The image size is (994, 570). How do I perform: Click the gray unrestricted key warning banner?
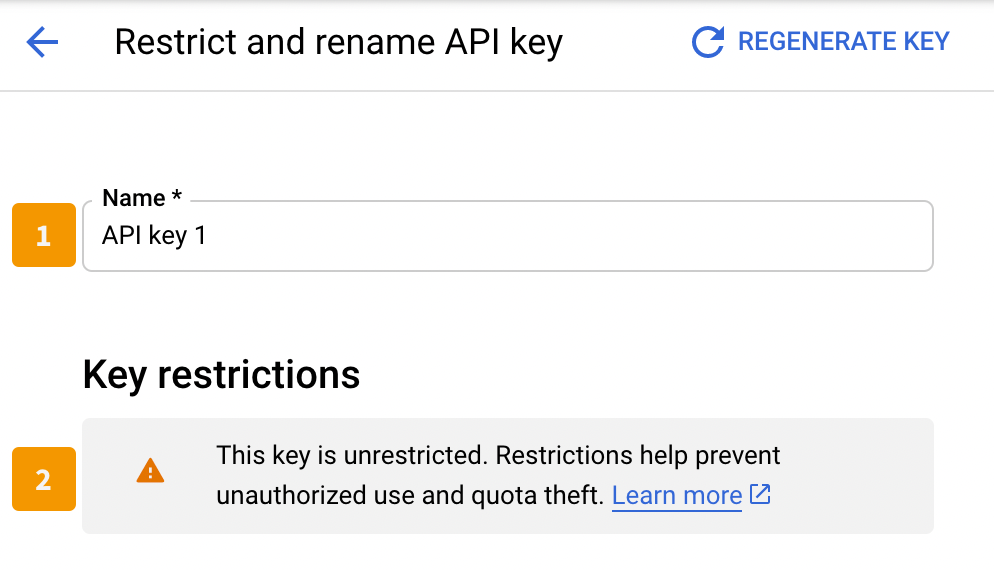coord(508,476)
